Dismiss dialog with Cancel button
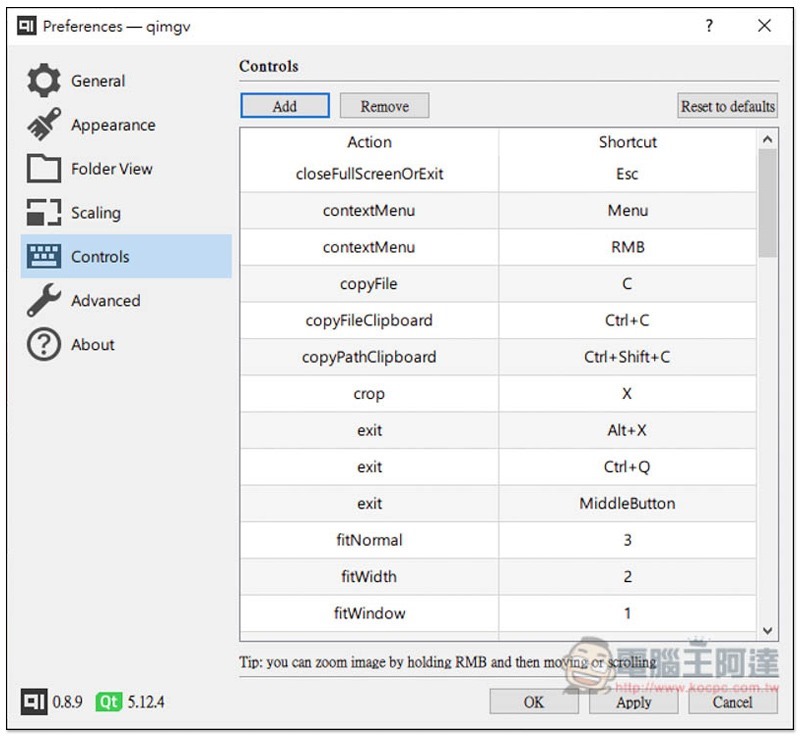This screenshot has width=800, height=738. pyautogui.click(x=733, y=702)
